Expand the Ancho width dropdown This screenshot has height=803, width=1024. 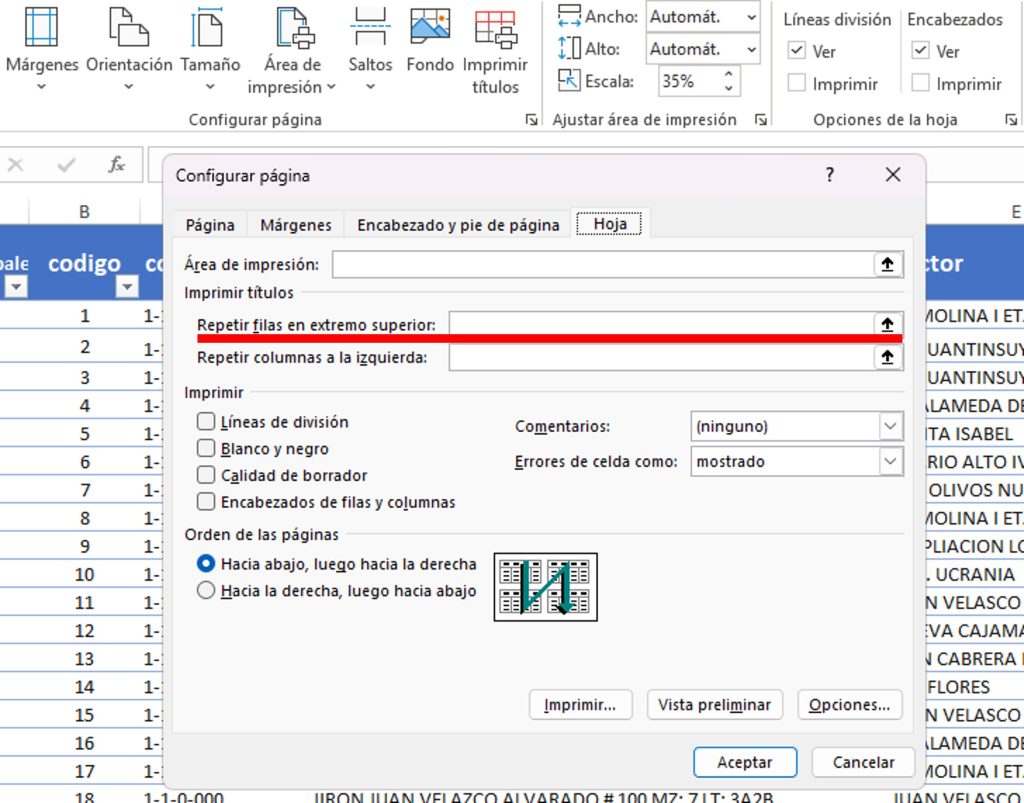[x=750, y=17]
